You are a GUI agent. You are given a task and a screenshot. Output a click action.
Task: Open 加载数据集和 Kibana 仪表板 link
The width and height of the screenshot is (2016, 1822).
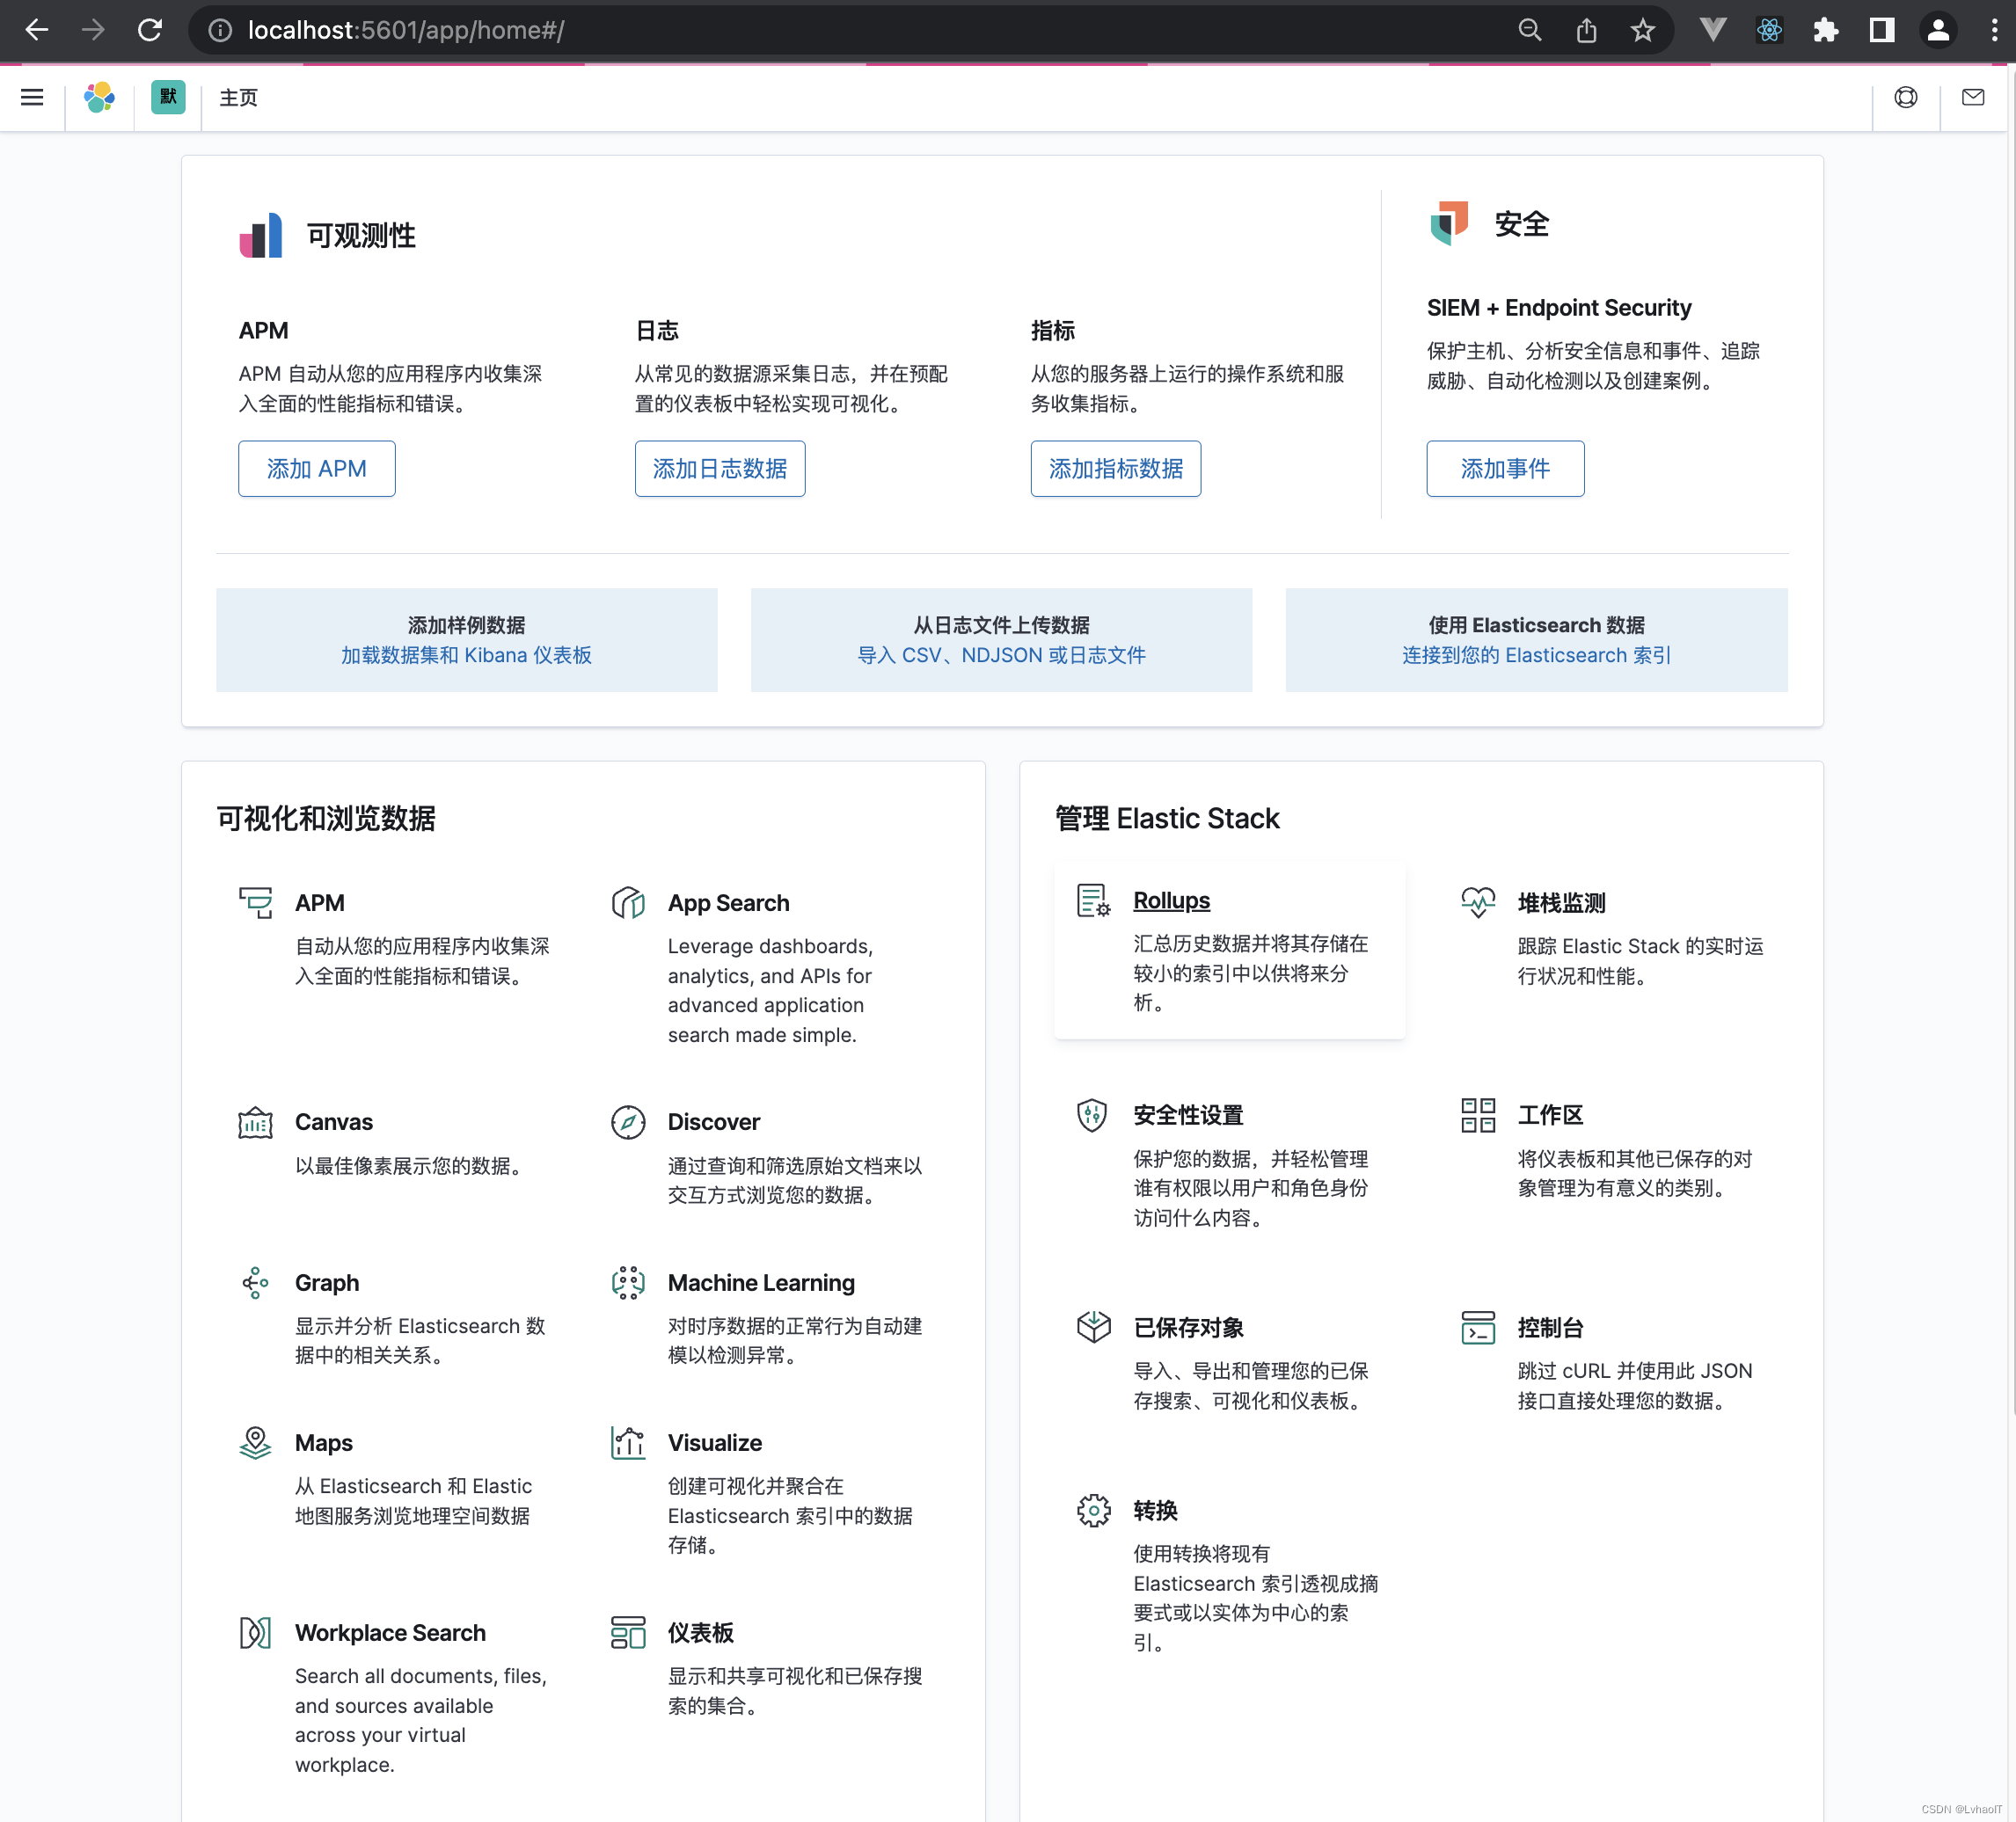point(466,655)
